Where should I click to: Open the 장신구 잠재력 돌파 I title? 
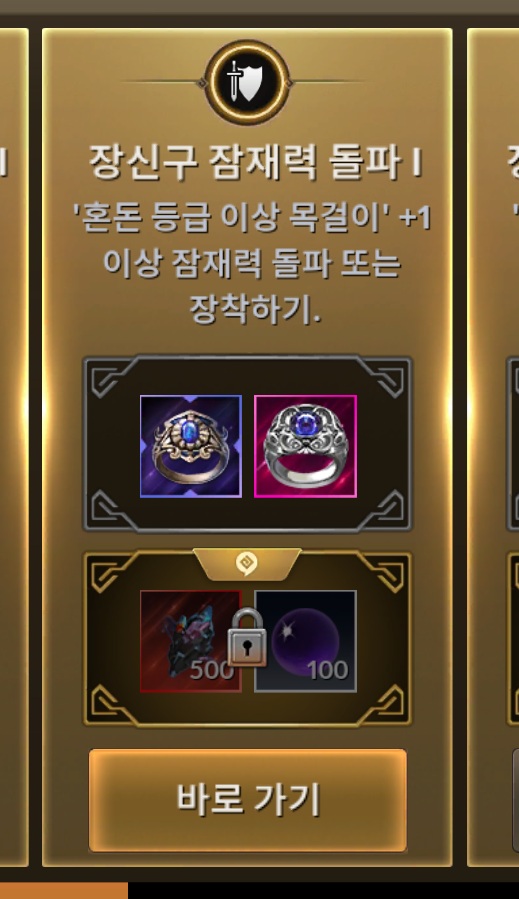[x=255, y=163]
